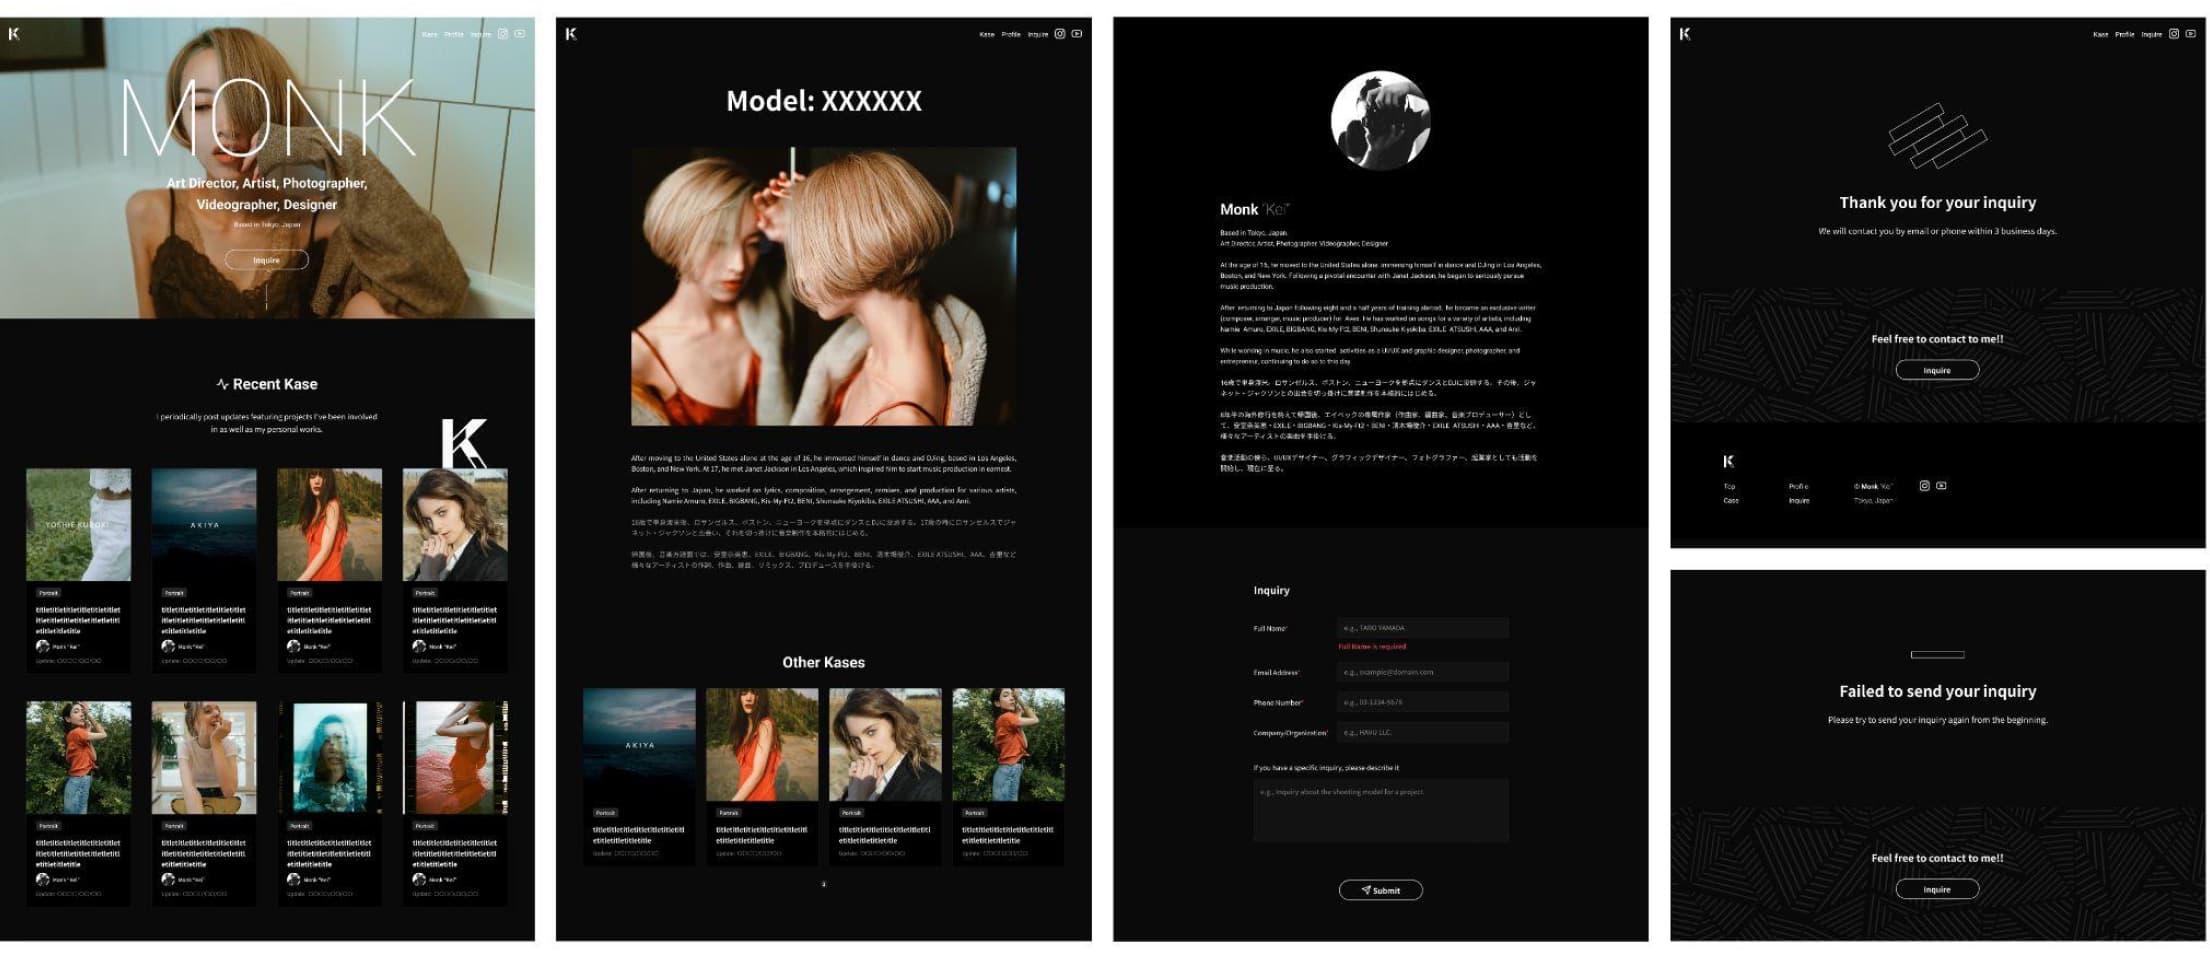Viewport: 2210px width, 957px height.
Task: Click the 'Thank you for your inquiry' heading
Action: click(1937, 202)
